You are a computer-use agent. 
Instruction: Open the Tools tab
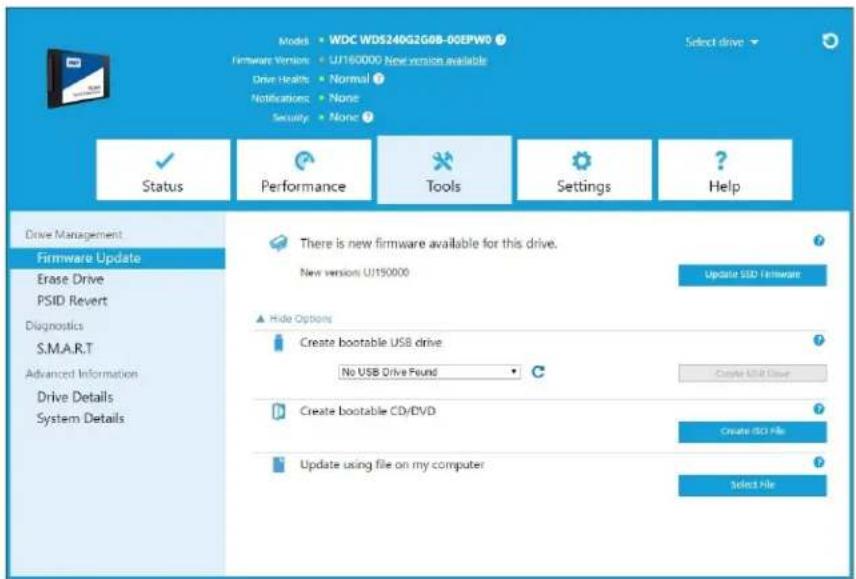click(444, 170)
